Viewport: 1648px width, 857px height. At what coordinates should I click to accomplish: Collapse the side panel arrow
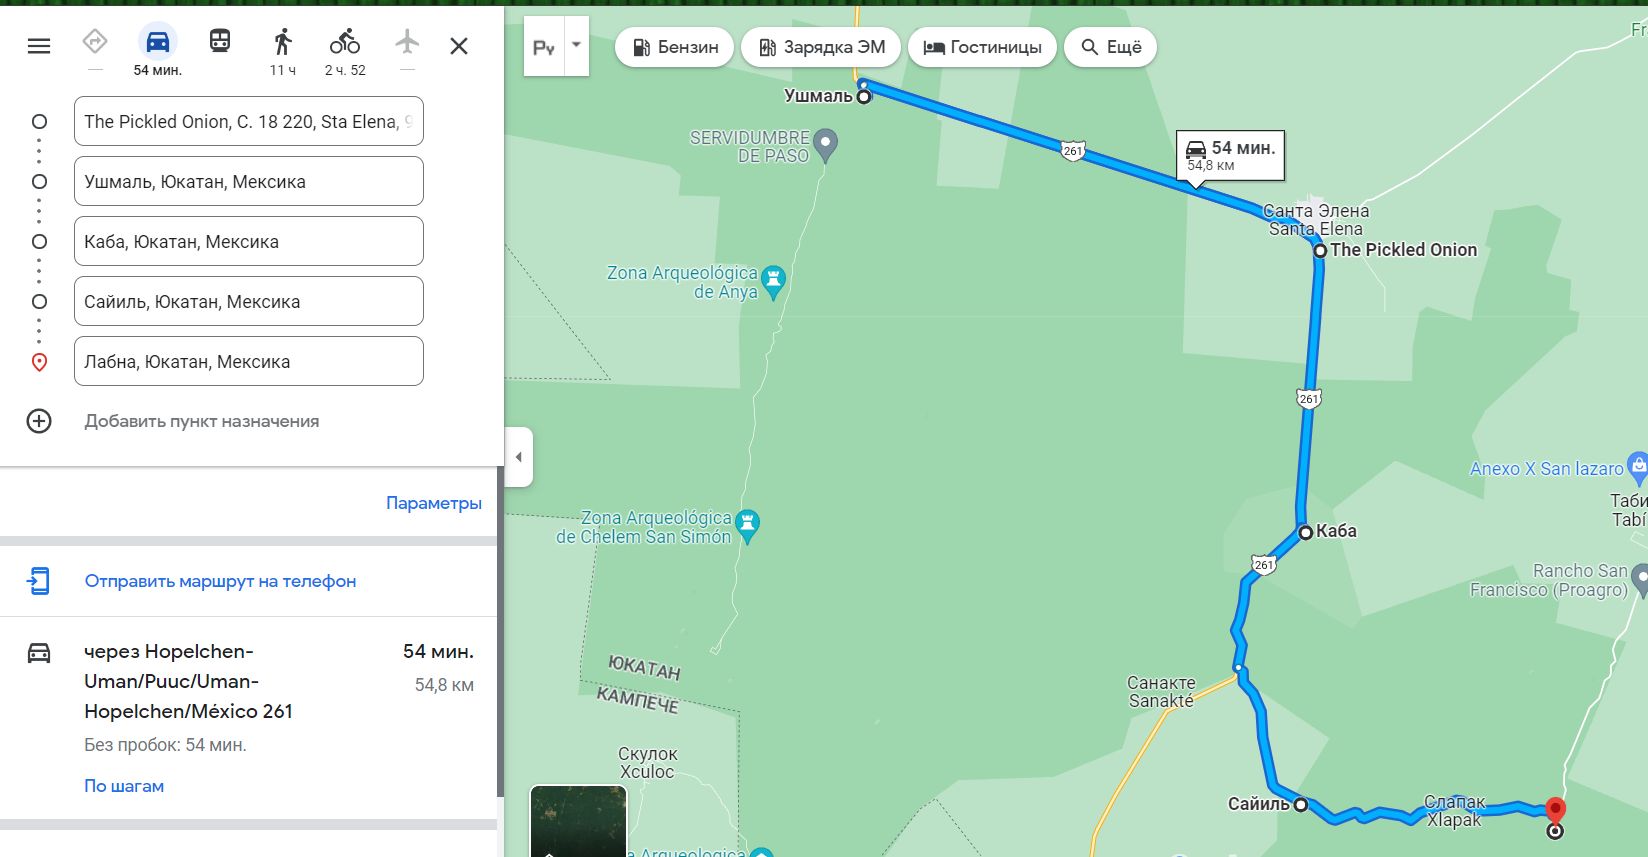coord(518,457)
